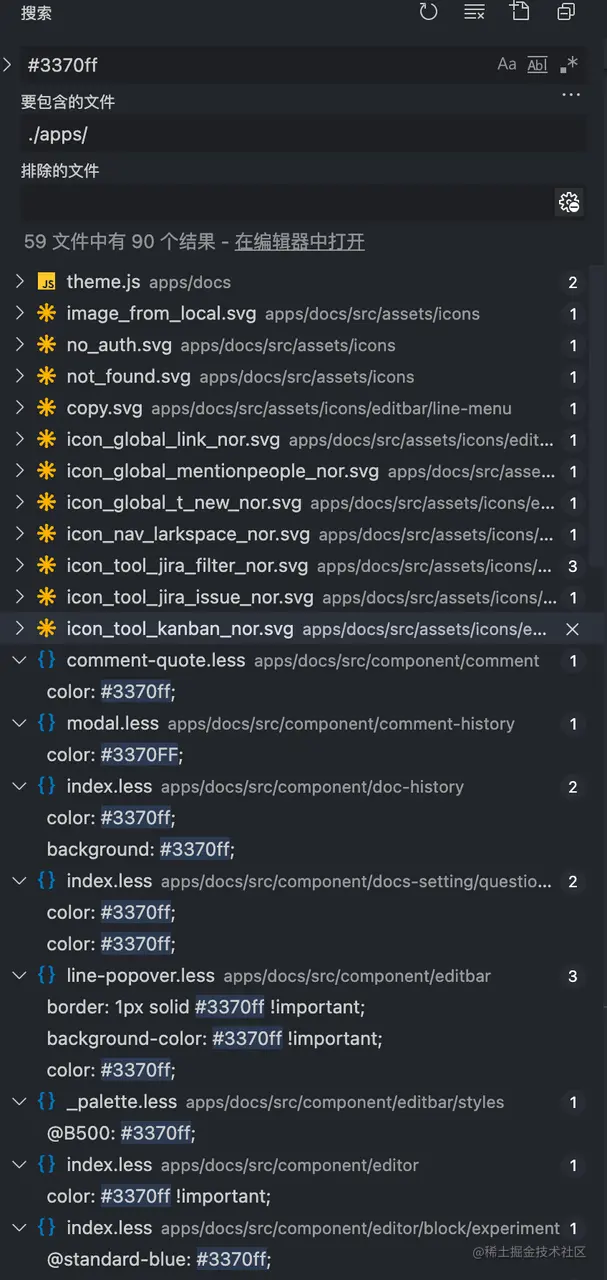Collapse editor/block/experiment index.less results

(19, 1228)
